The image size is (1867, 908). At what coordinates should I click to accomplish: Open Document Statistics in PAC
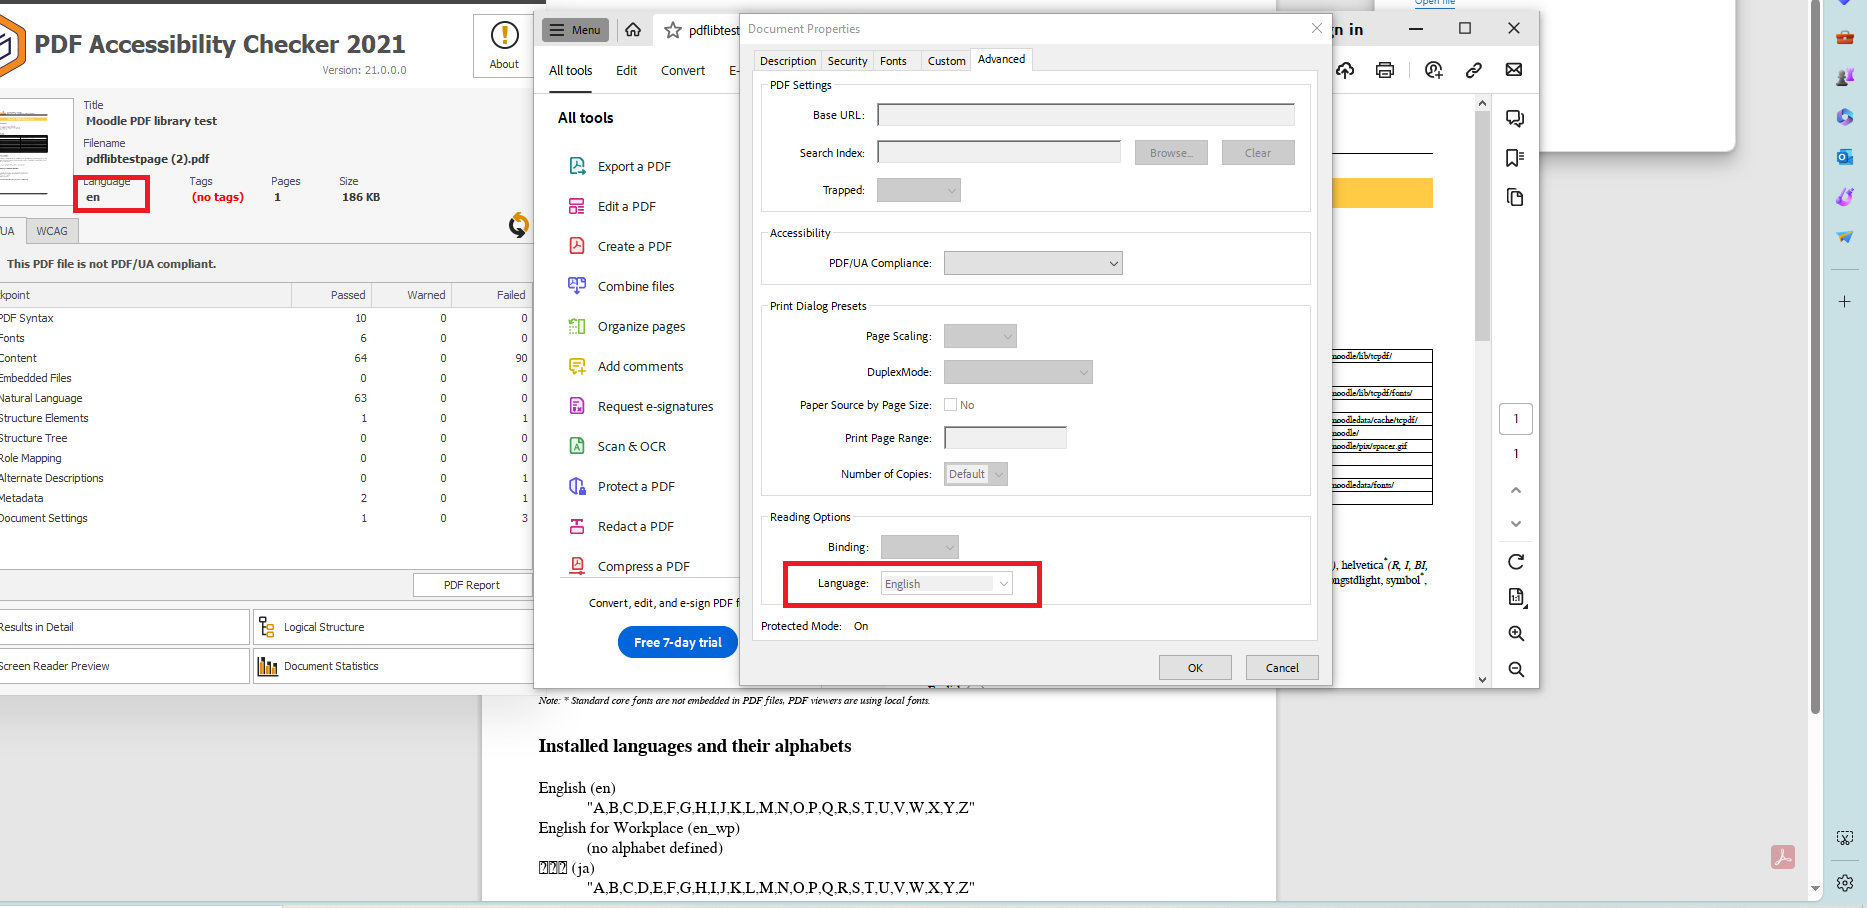point(393,666)
